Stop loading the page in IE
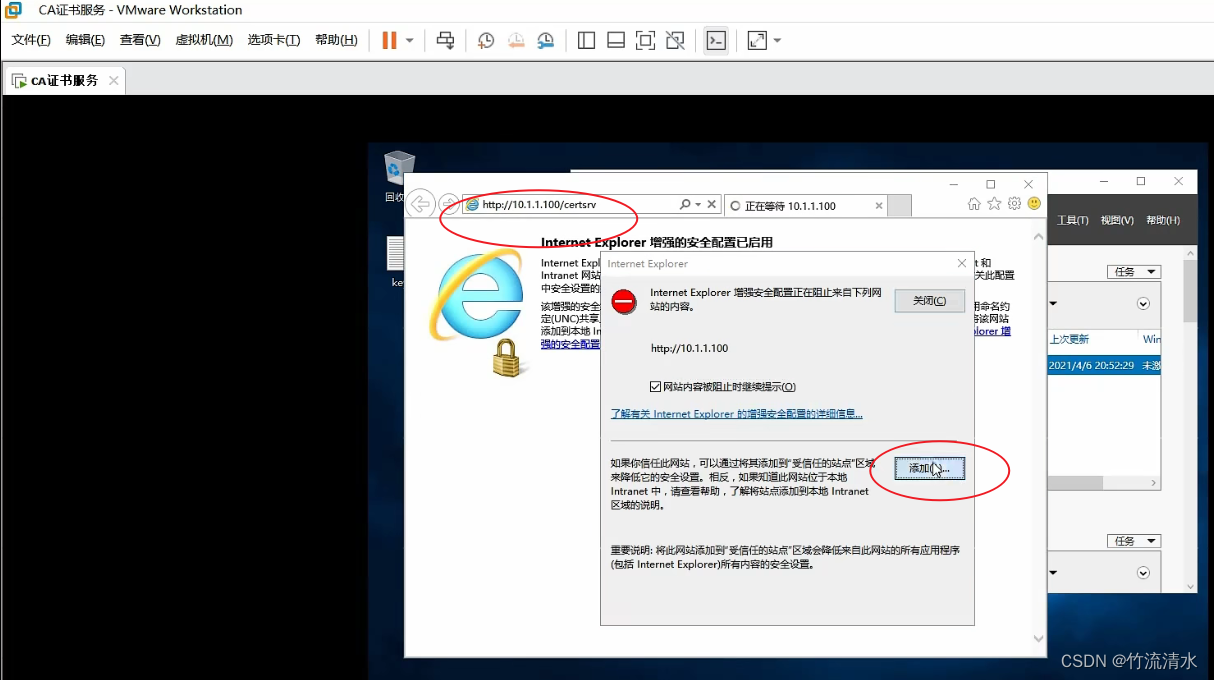The width and height of the screenshot is (1214, 680). [712, 204]
